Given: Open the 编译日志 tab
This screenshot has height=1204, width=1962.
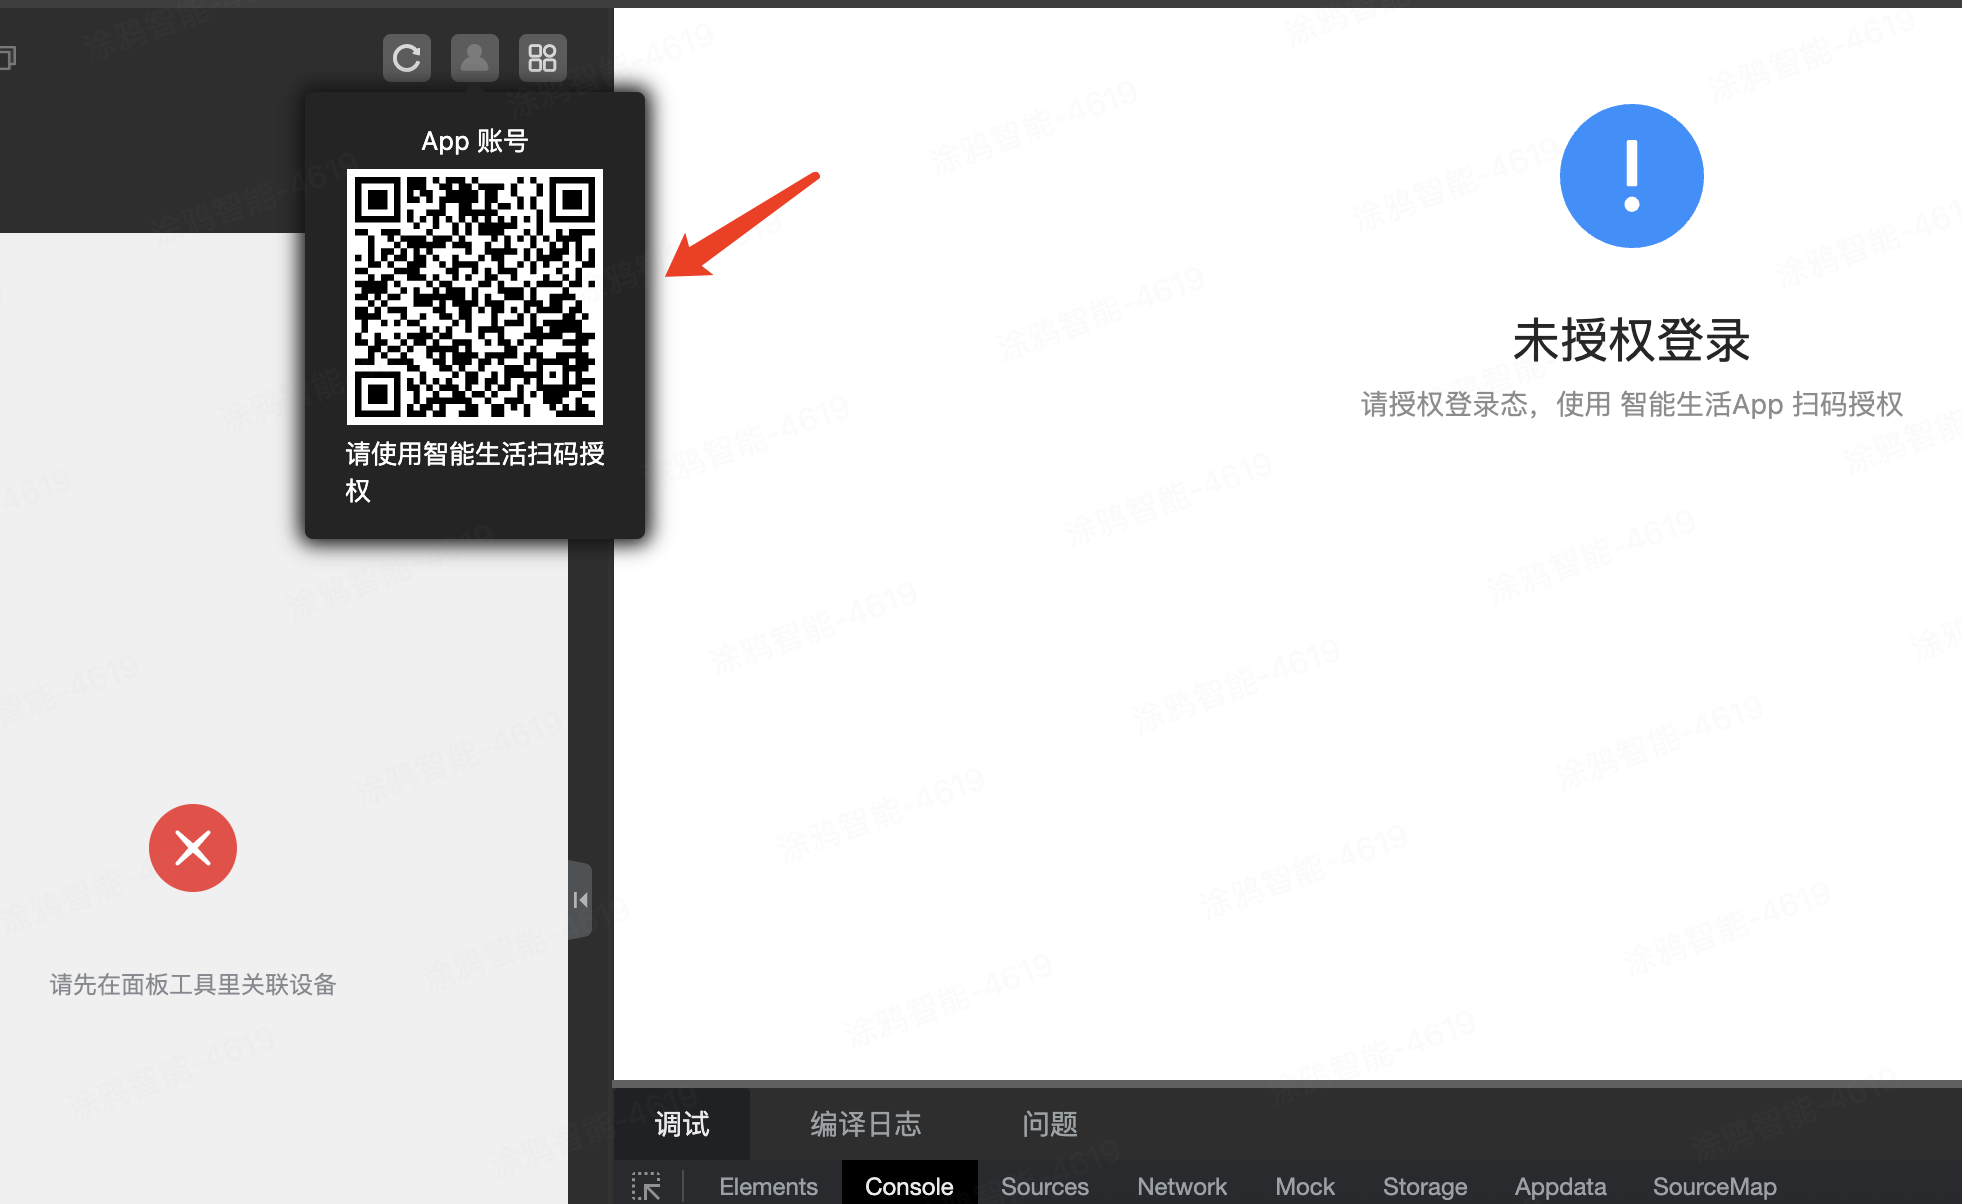Looking at the screenshot, I should [x=865, y=1124].
